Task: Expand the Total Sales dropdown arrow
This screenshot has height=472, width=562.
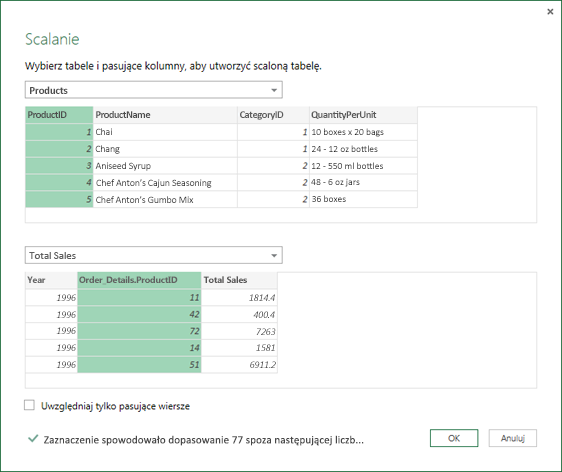Action: click(x=274, y=256)
